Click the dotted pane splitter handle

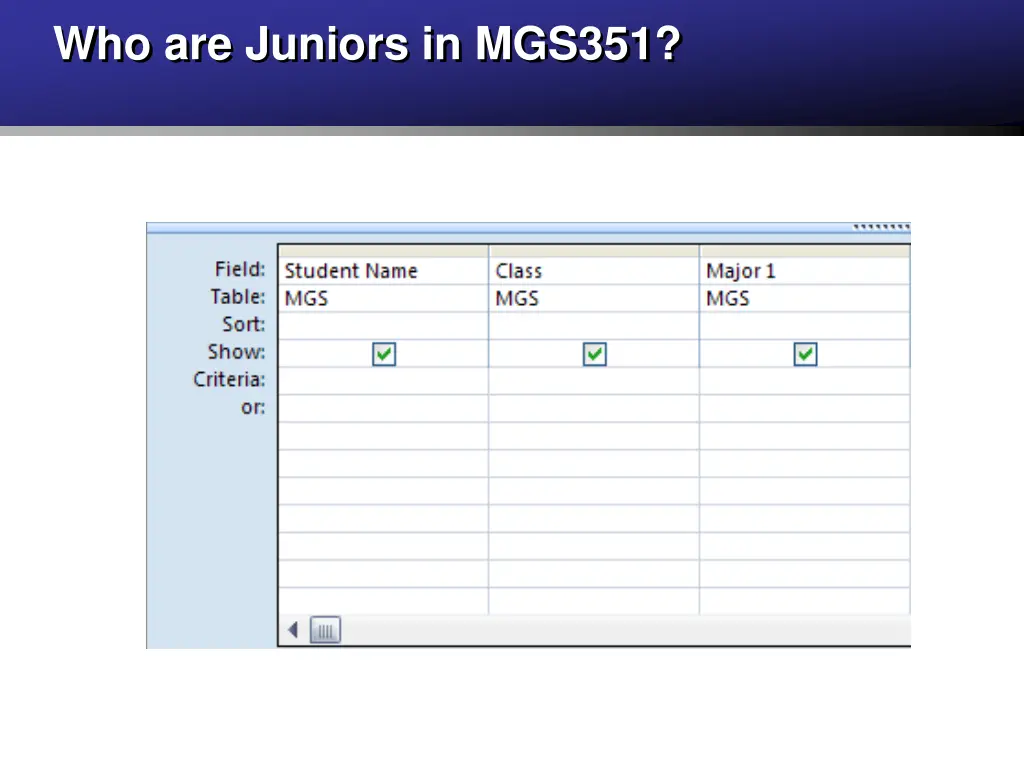881,227
